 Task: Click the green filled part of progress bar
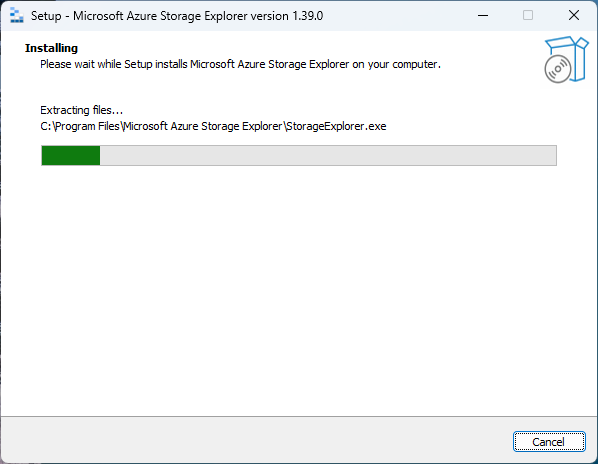(x=71, y=156)
